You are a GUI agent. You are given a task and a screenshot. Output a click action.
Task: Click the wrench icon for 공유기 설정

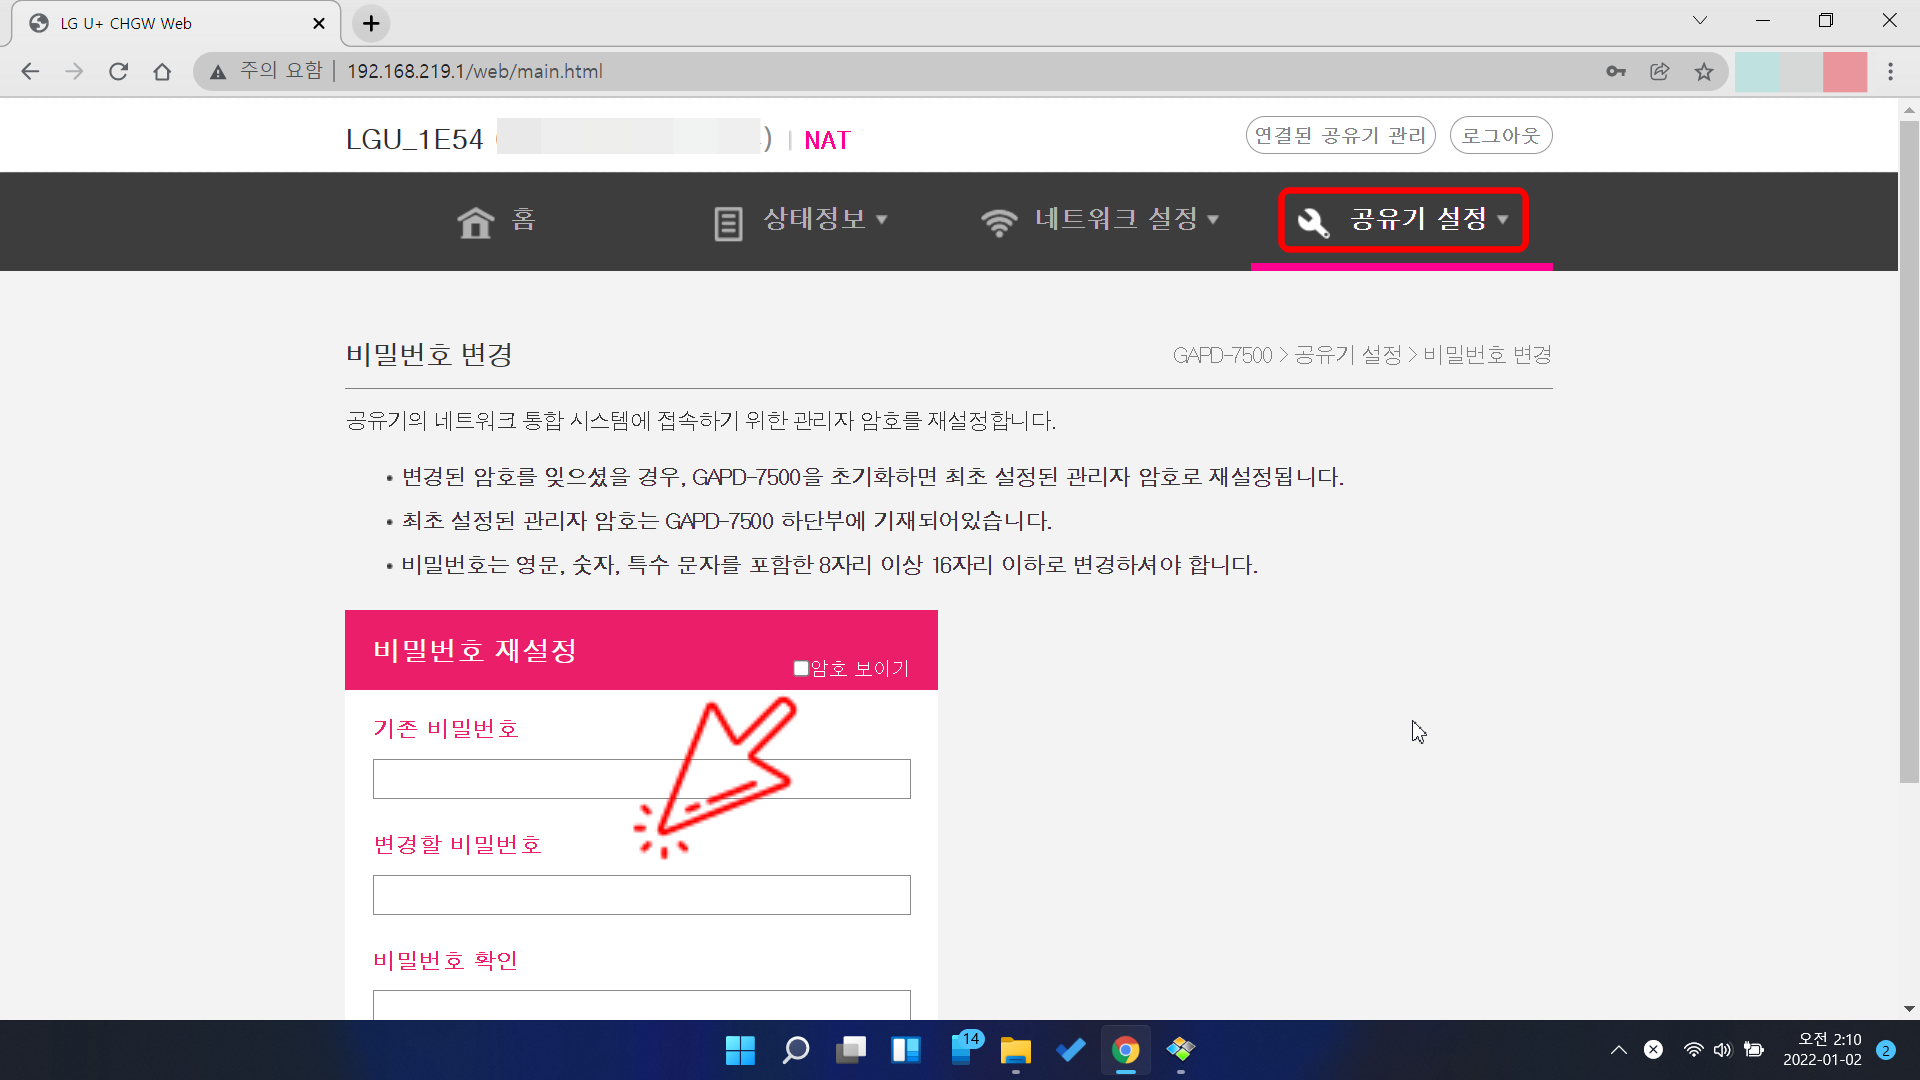1313,222
